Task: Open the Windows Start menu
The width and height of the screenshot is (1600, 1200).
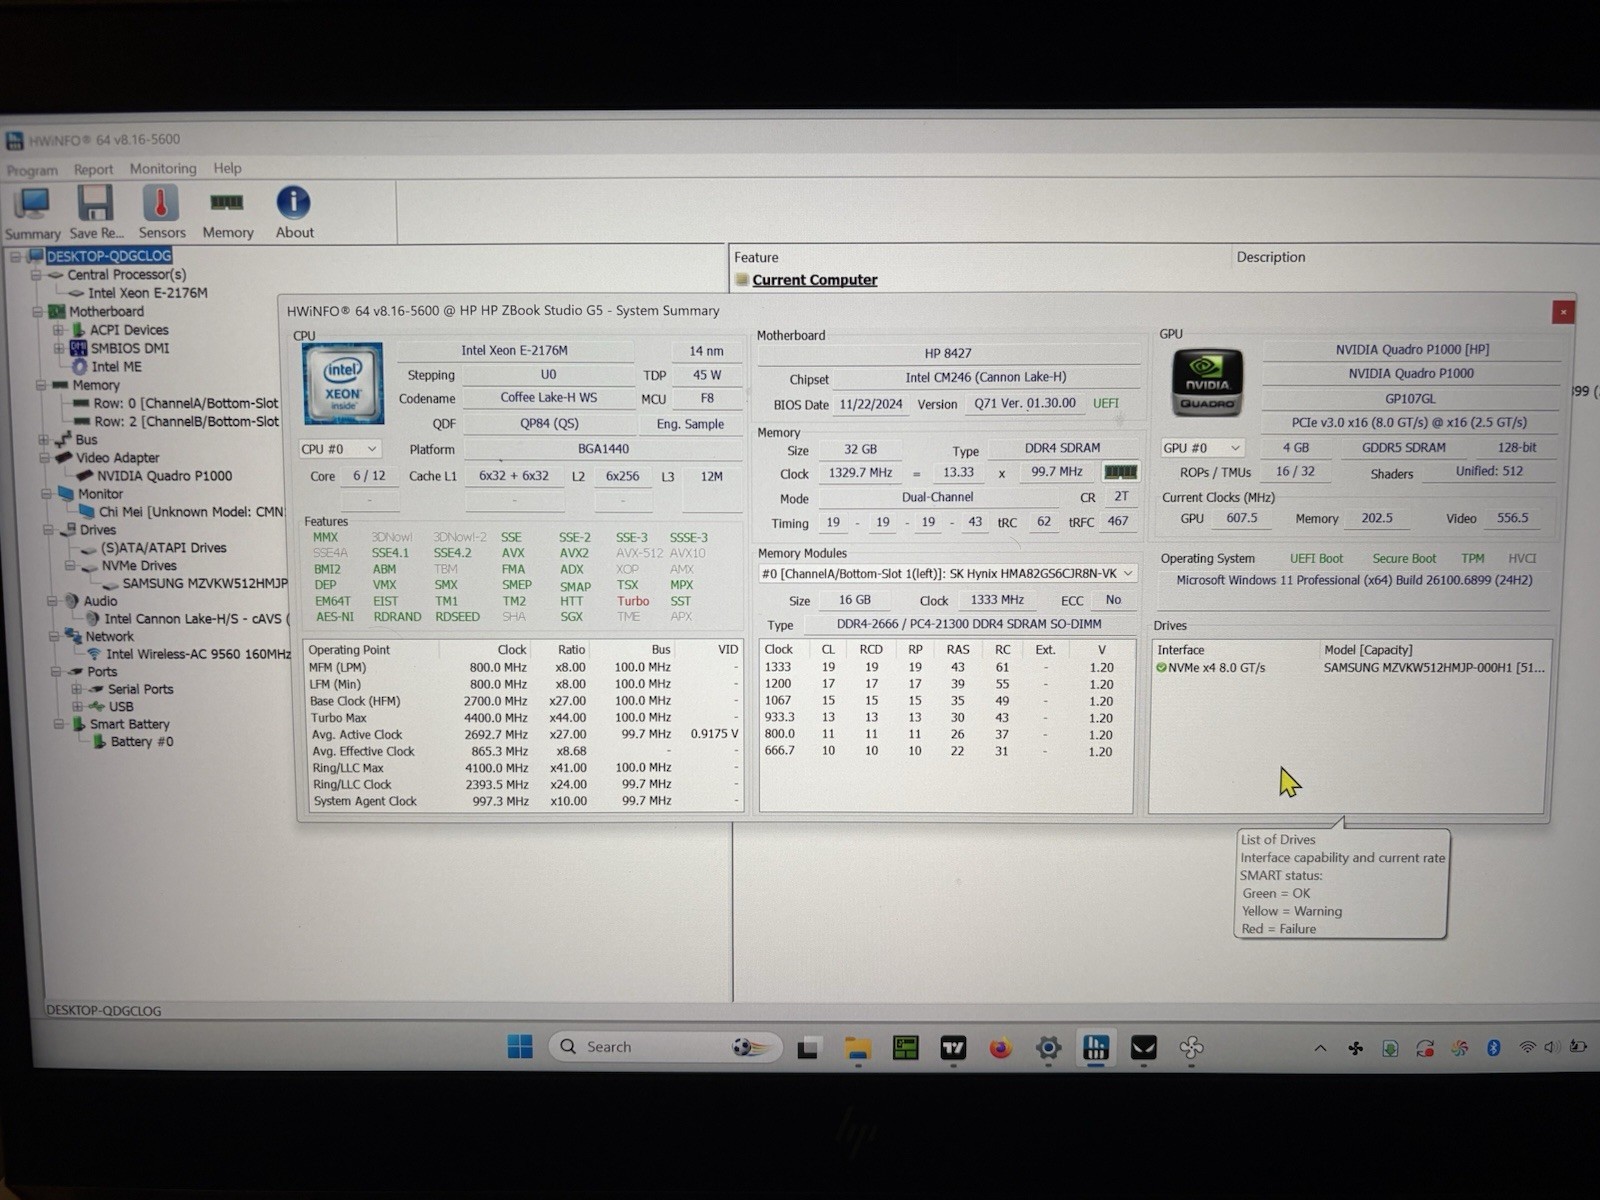Action: 520,1047
